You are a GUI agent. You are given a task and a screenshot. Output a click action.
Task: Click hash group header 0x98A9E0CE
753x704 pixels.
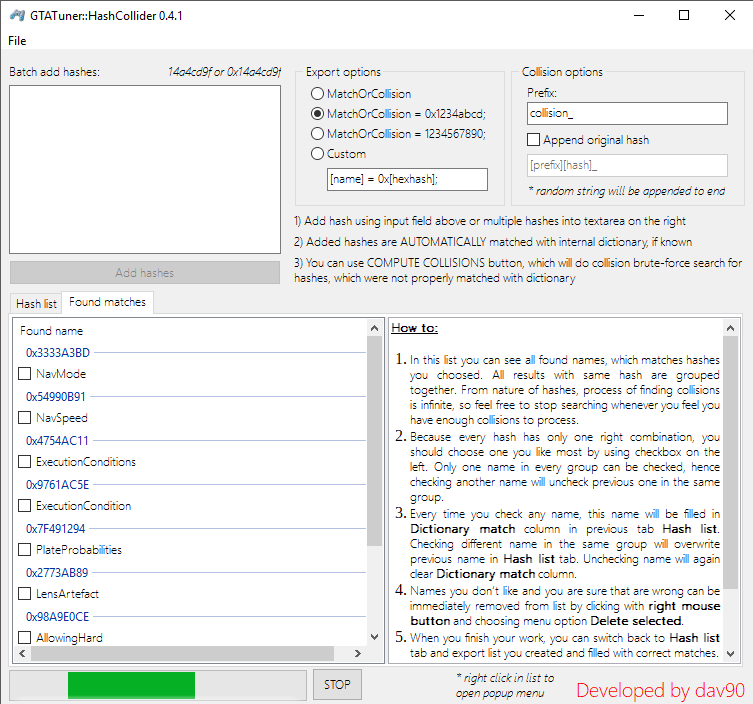57,617
